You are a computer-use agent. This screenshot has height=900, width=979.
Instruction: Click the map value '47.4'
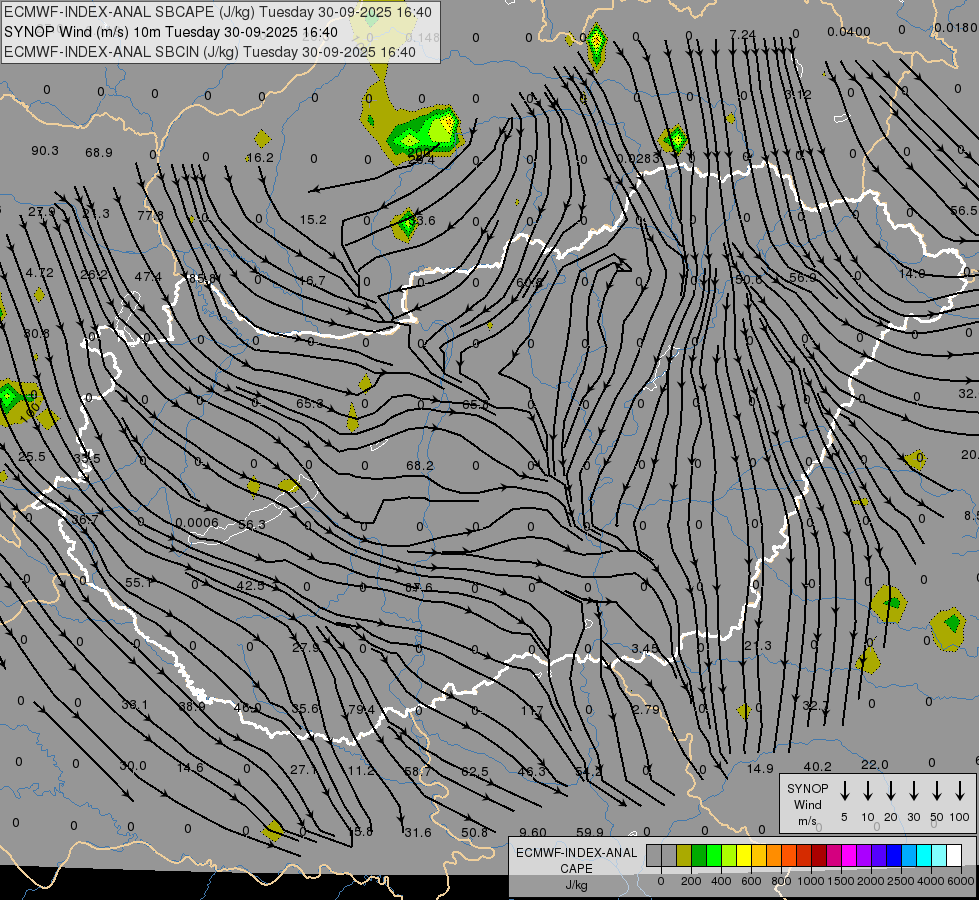pyautogui.click(x=148, y=276)
